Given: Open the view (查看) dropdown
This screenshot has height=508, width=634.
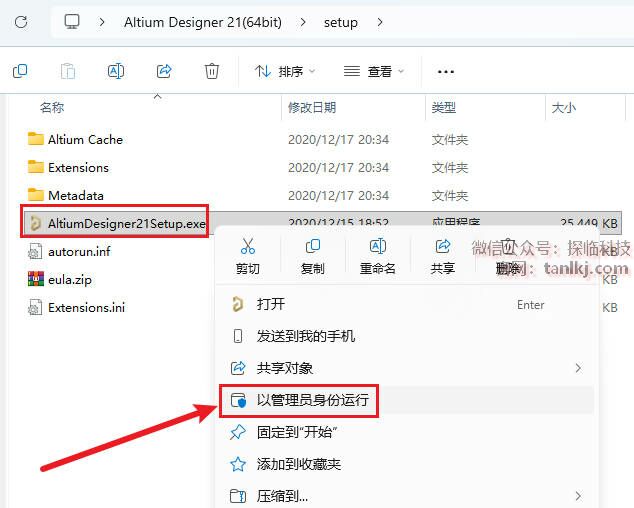Looking at the screenshot, I should [x=374, y=72].
